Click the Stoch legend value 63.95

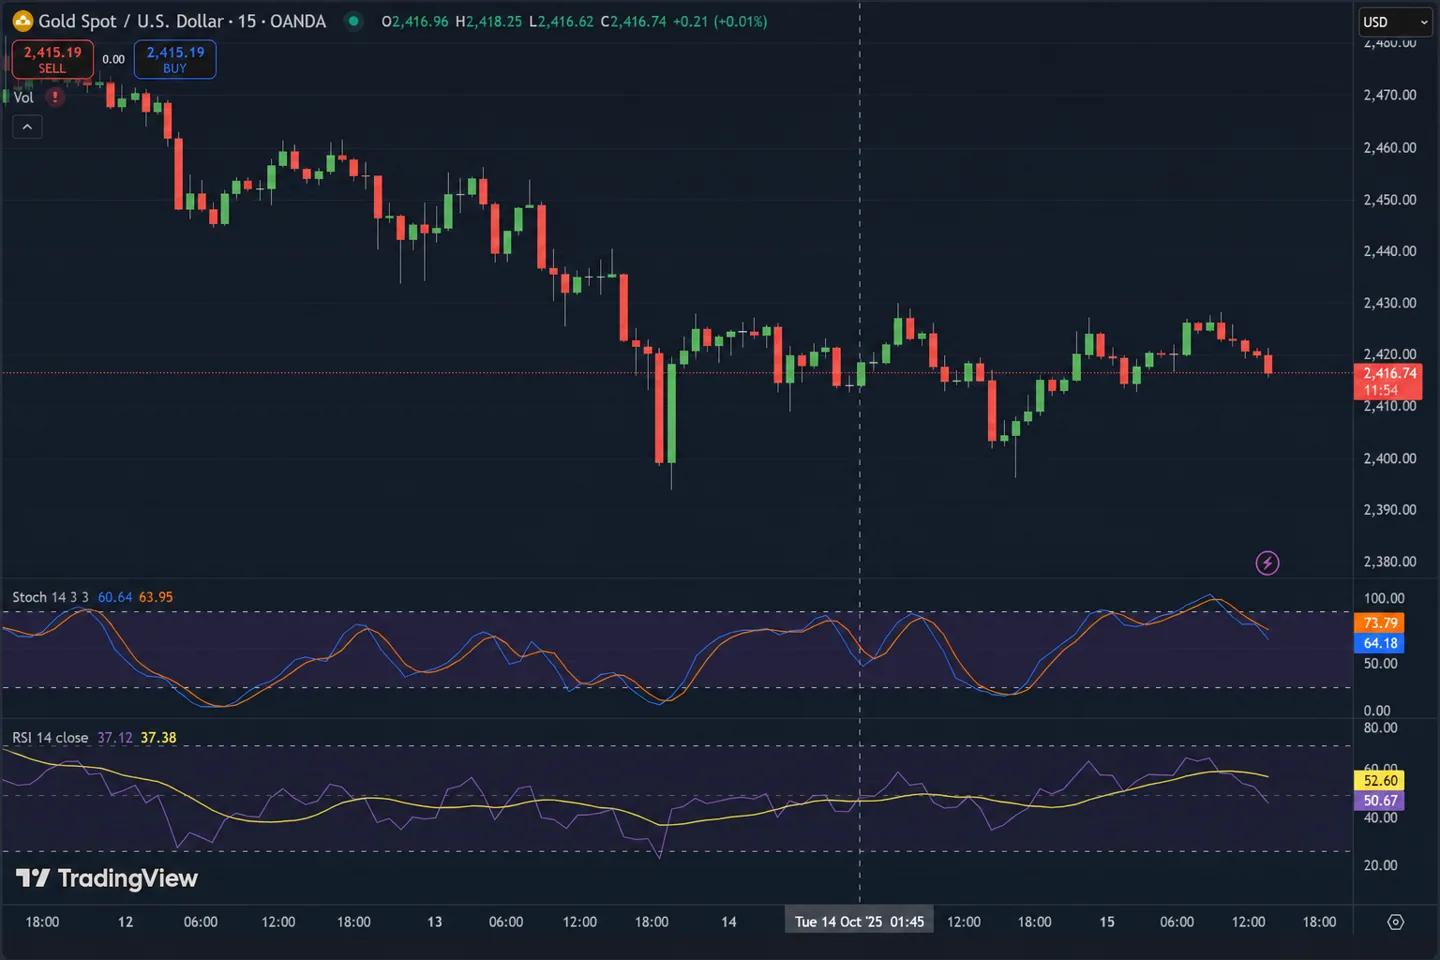click(x=156, y=597)
